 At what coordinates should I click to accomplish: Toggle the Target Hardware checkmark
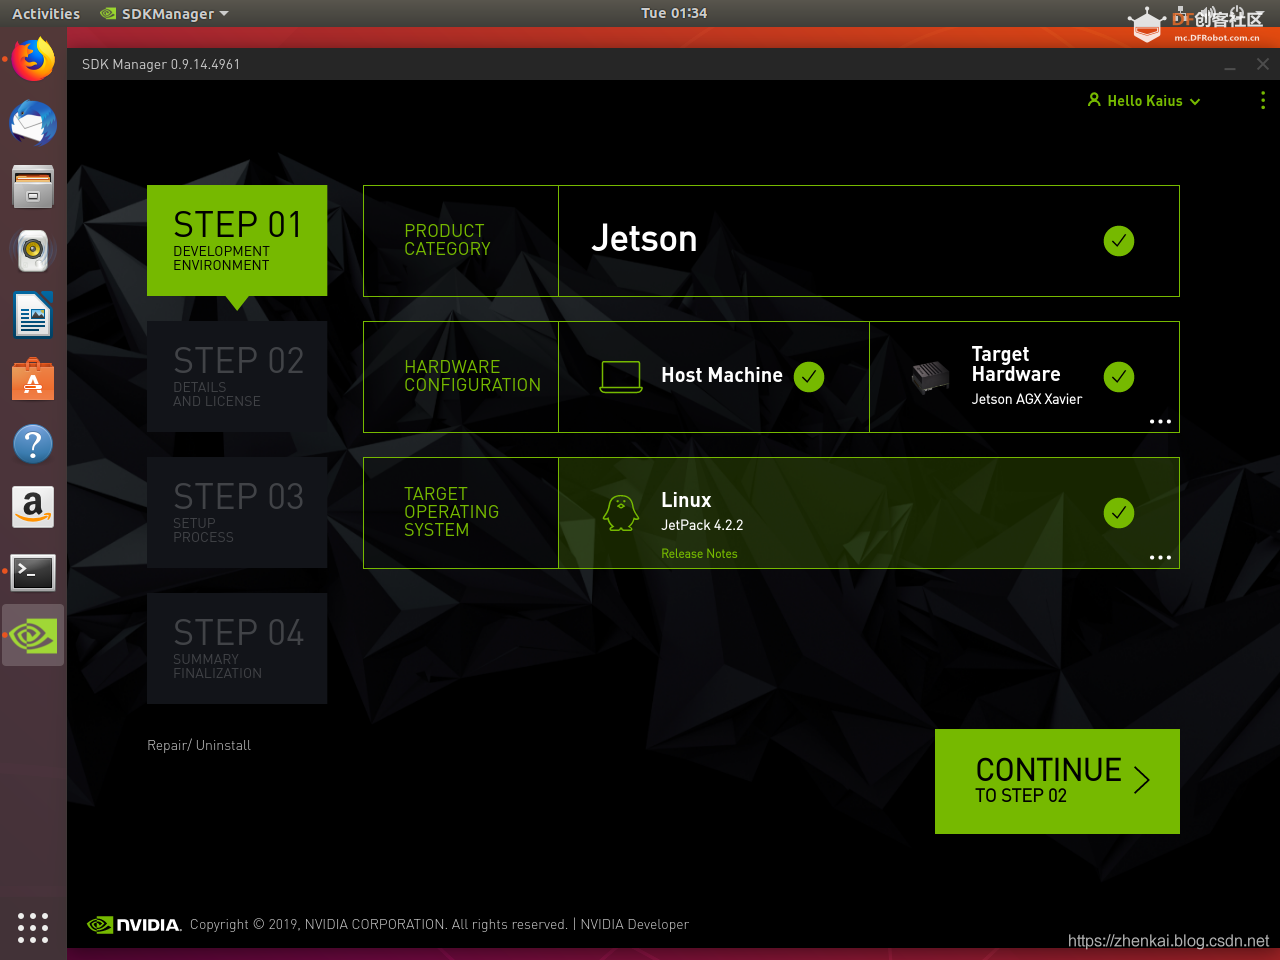pyautogui.click(x=1119, y=377)
